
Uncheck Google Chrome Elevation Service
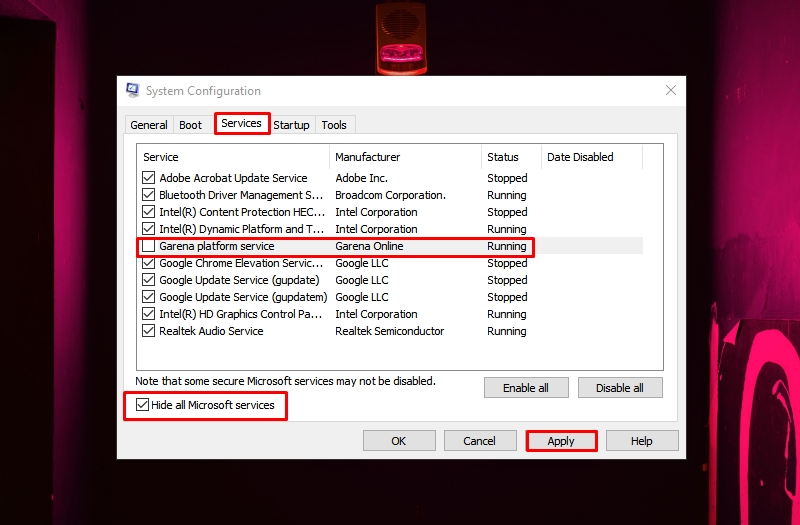pyautogui.click(x=148, y=263)
